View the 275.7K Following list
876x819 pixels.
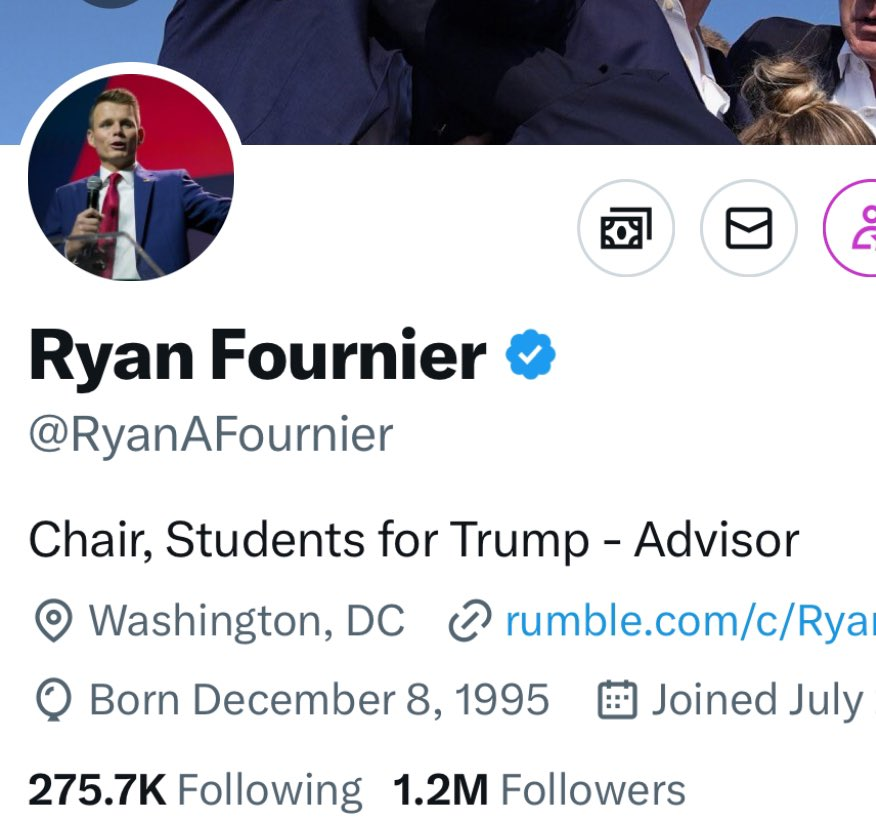pos(195,789)
